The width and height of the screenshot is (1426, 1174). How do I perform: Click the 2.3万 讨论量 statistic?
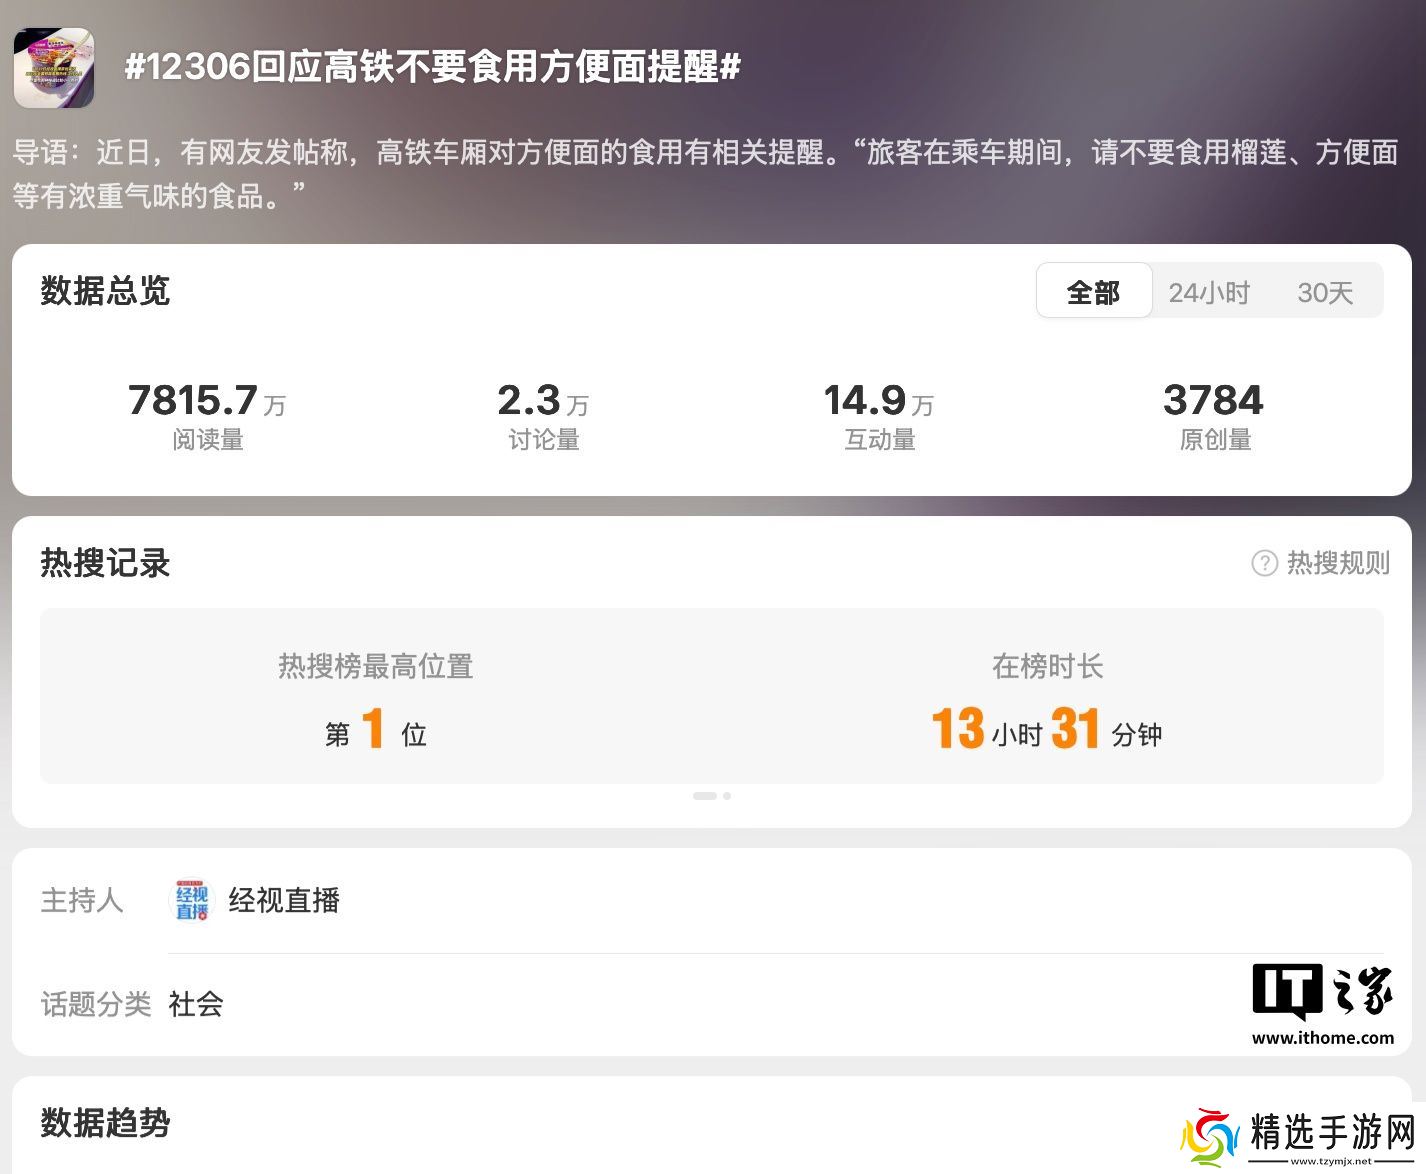[543, 415]
